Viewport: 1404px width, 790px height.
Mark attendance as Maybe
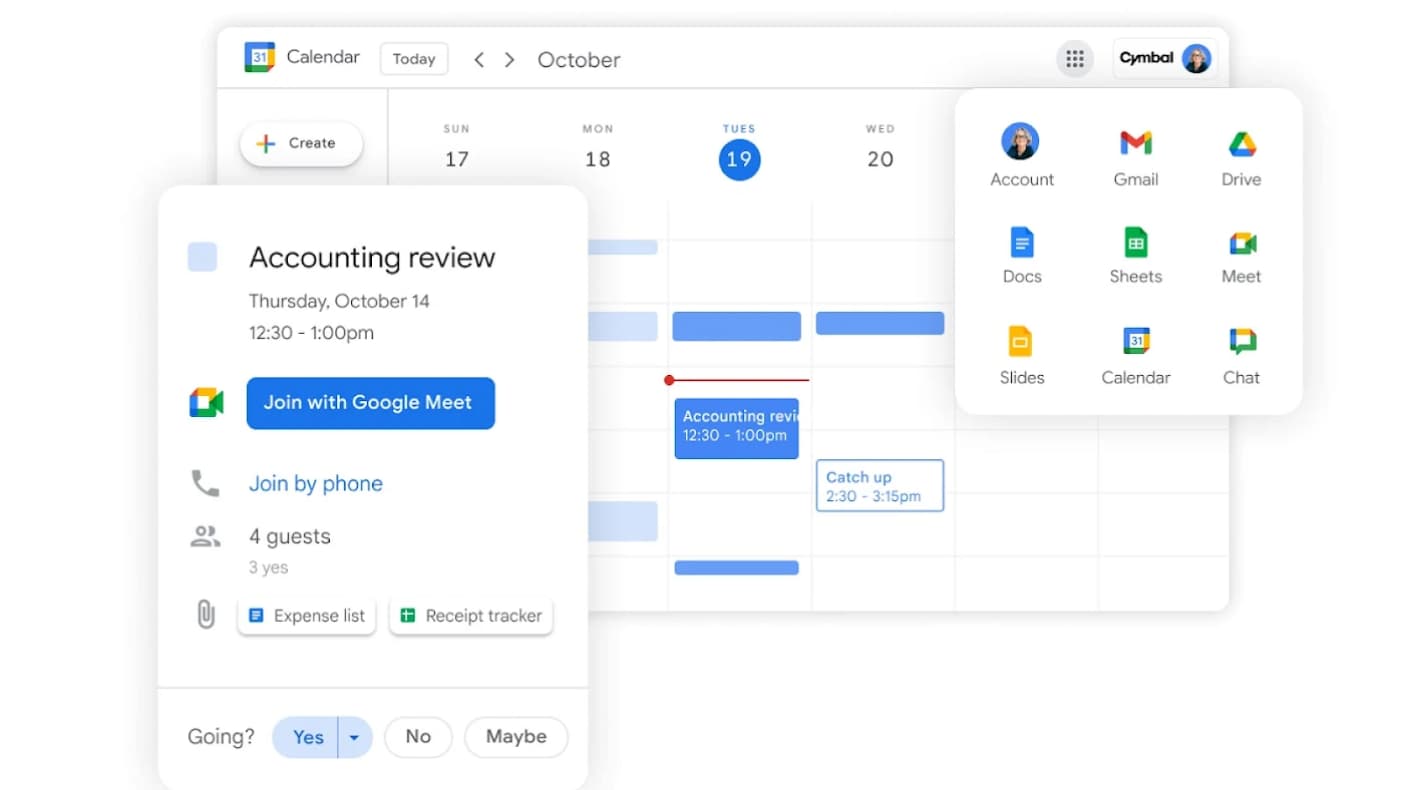click(x=516, y=737)
